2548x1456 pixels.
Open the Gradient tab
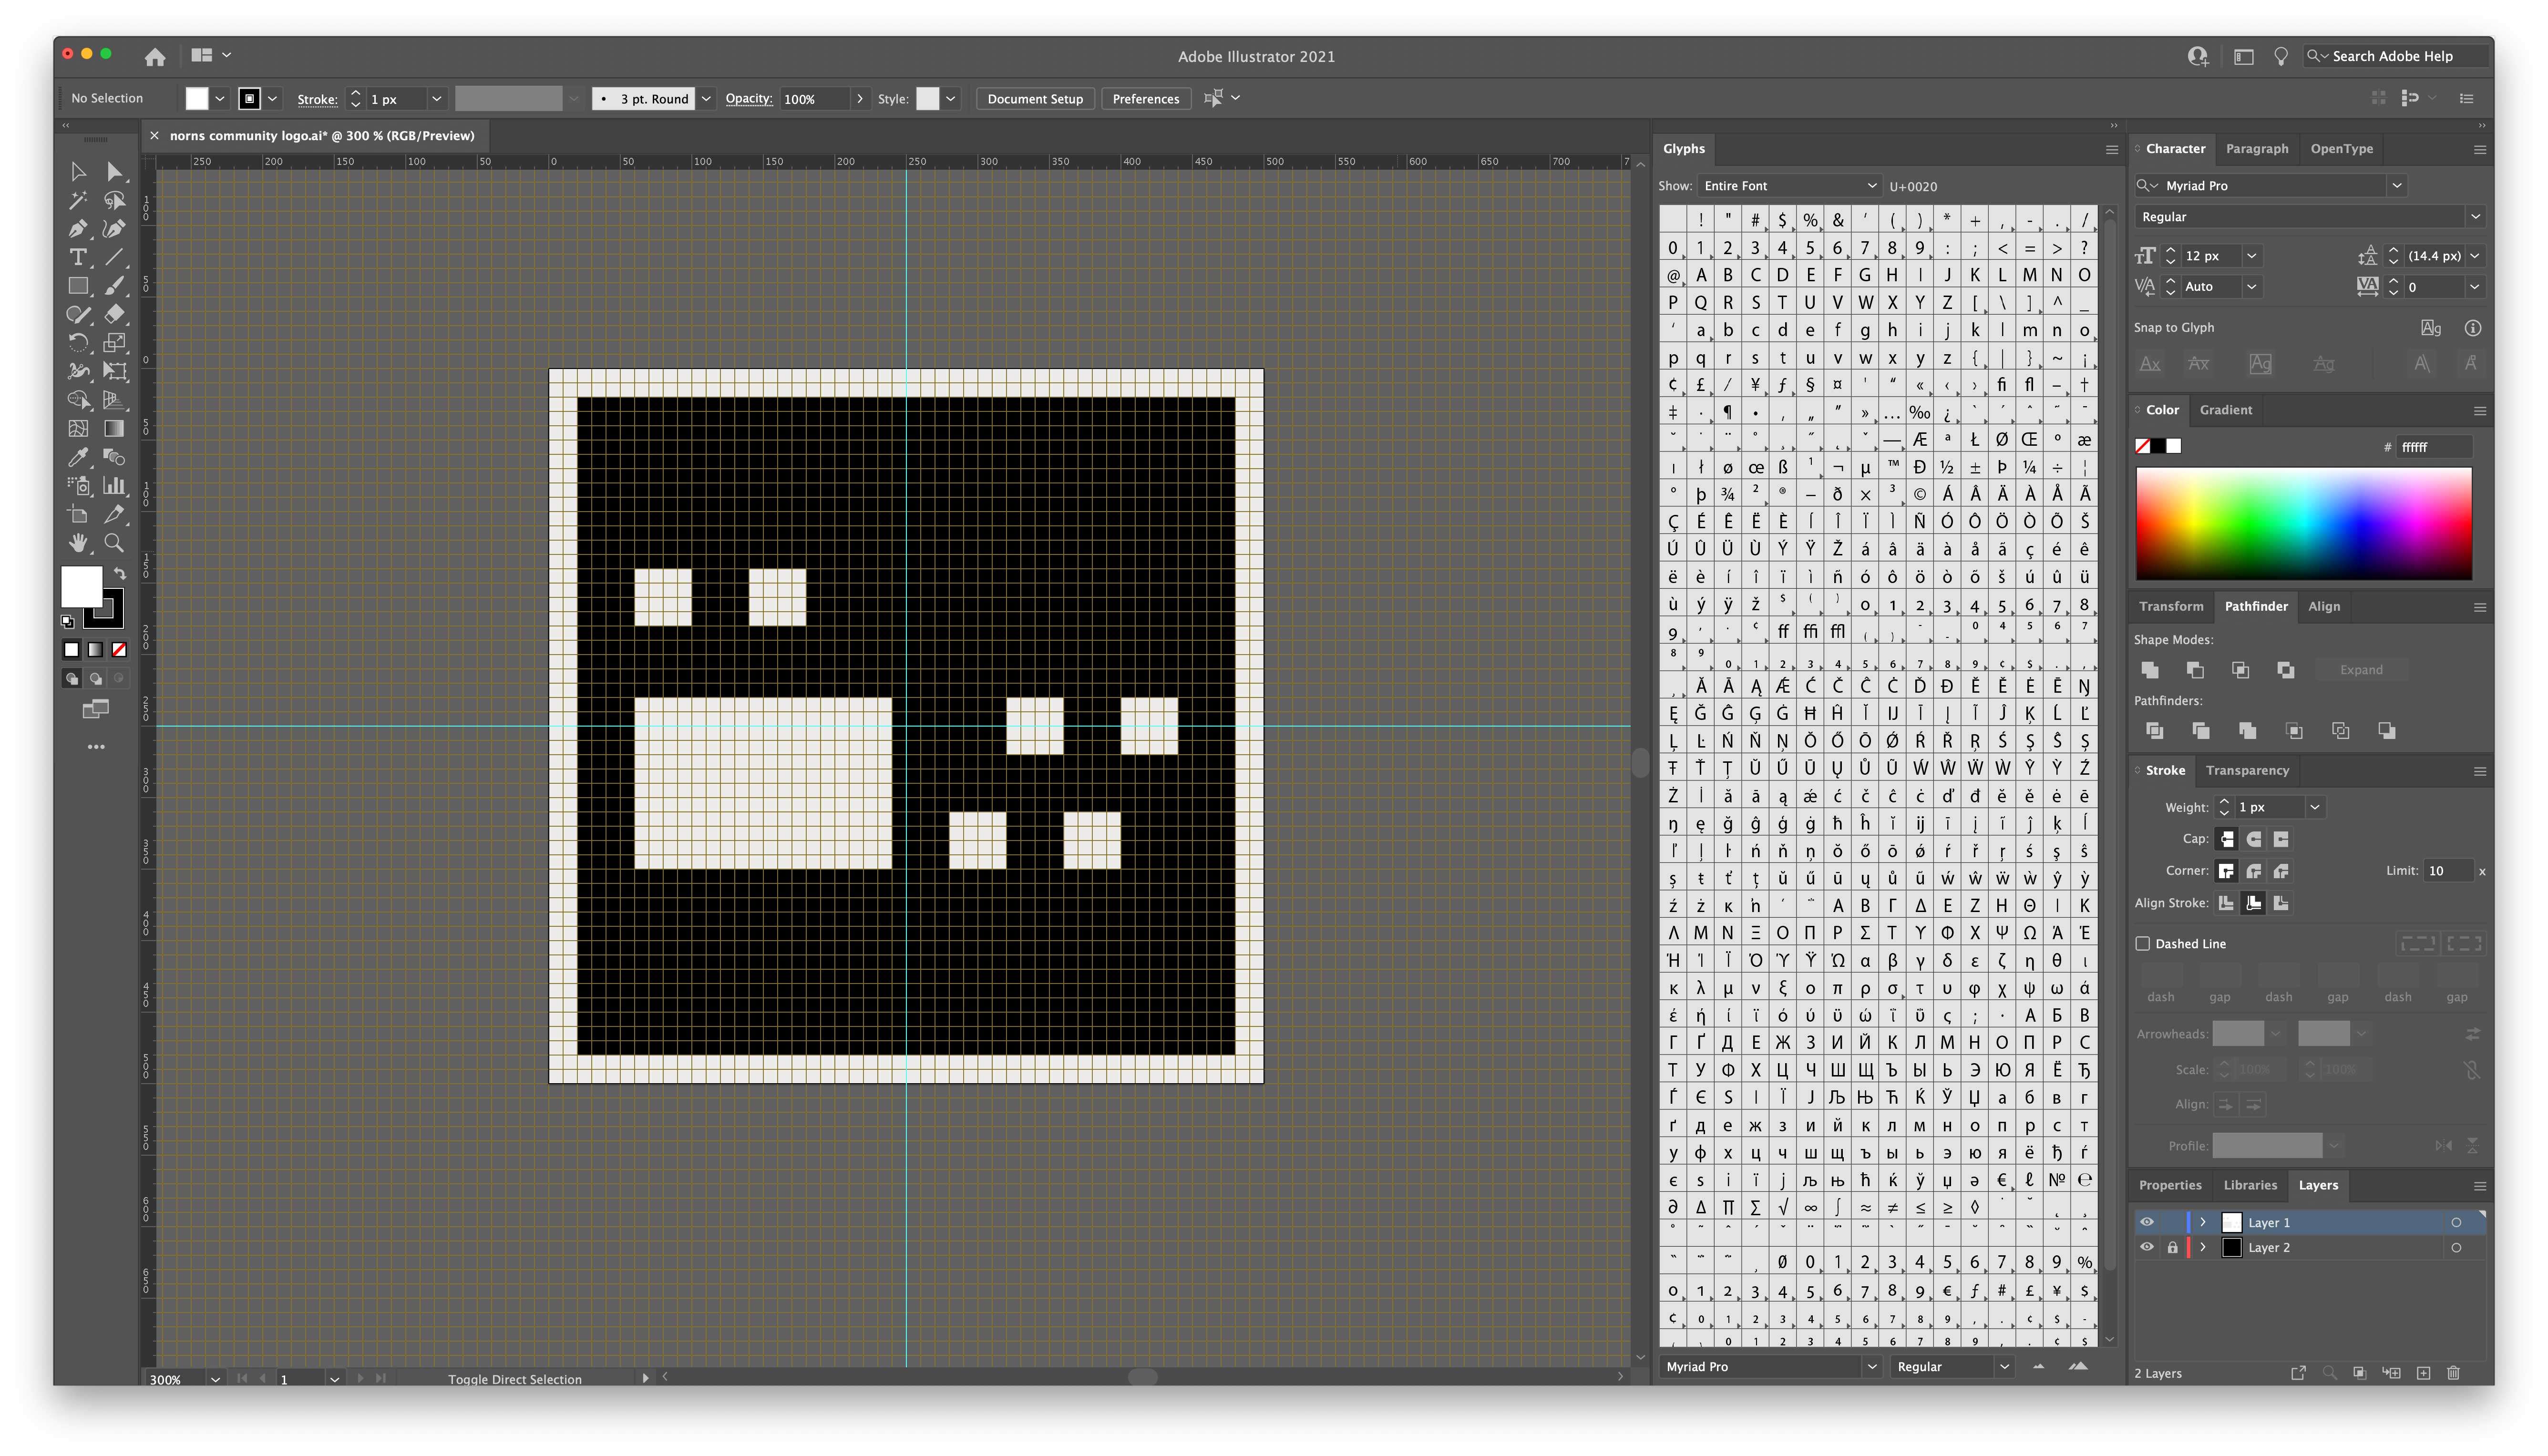click(x=2226, y=410)
